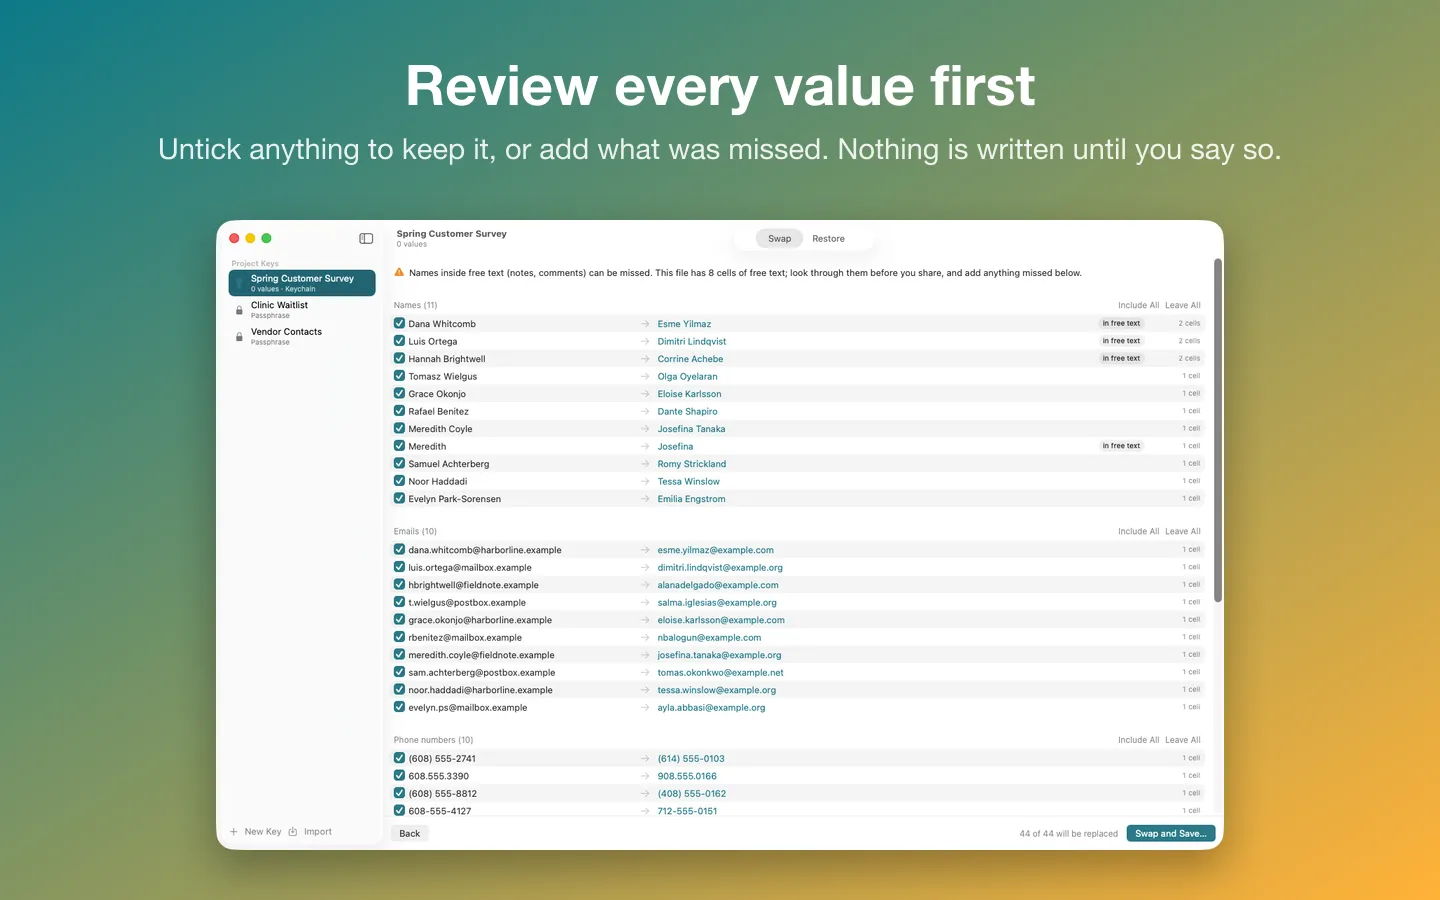
Task: Click the 44 of 44 will be replaced status
Action: point(1068,833)
